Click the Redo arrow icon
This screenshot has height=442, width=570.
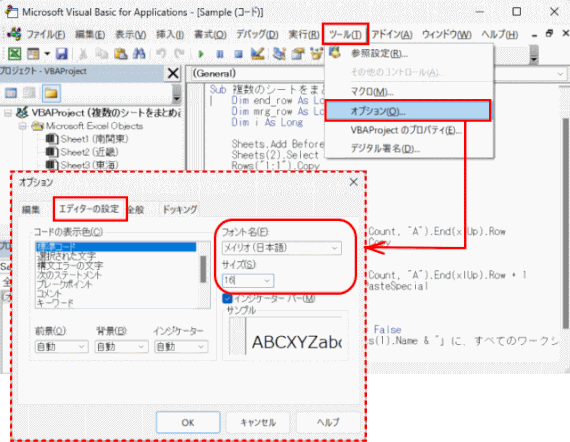179,54
